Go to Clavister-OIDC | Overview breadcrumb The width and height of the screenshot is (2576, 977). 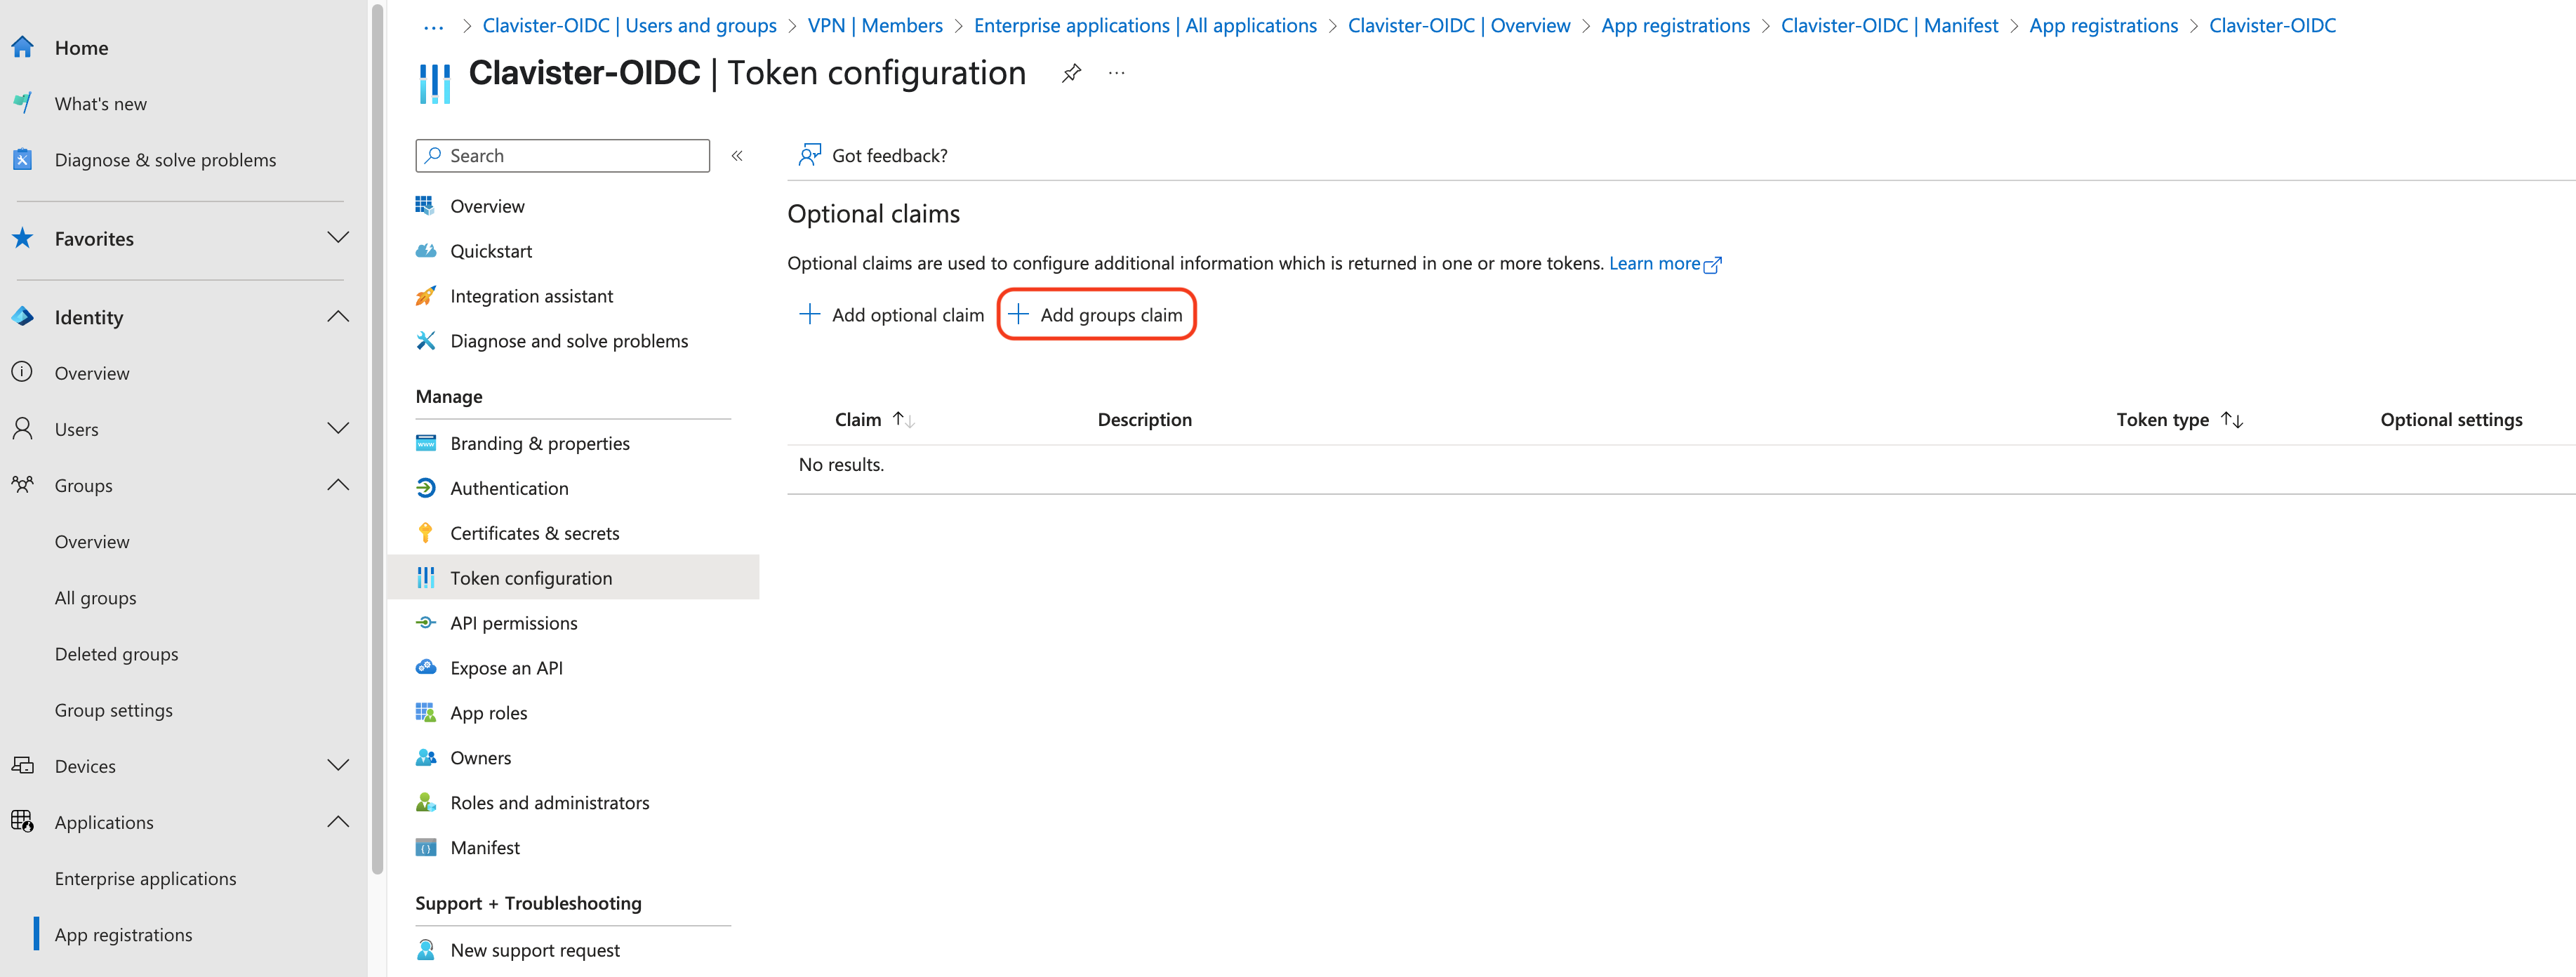click(x=1458, y=25)
